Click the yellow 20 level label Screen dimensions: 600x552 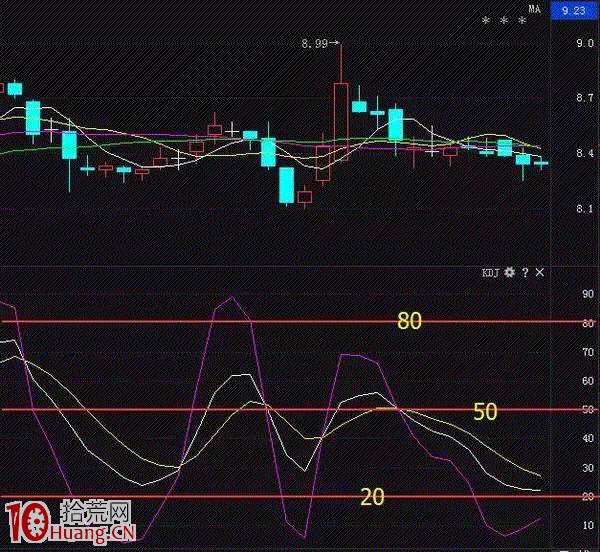[x=372, y=496]
